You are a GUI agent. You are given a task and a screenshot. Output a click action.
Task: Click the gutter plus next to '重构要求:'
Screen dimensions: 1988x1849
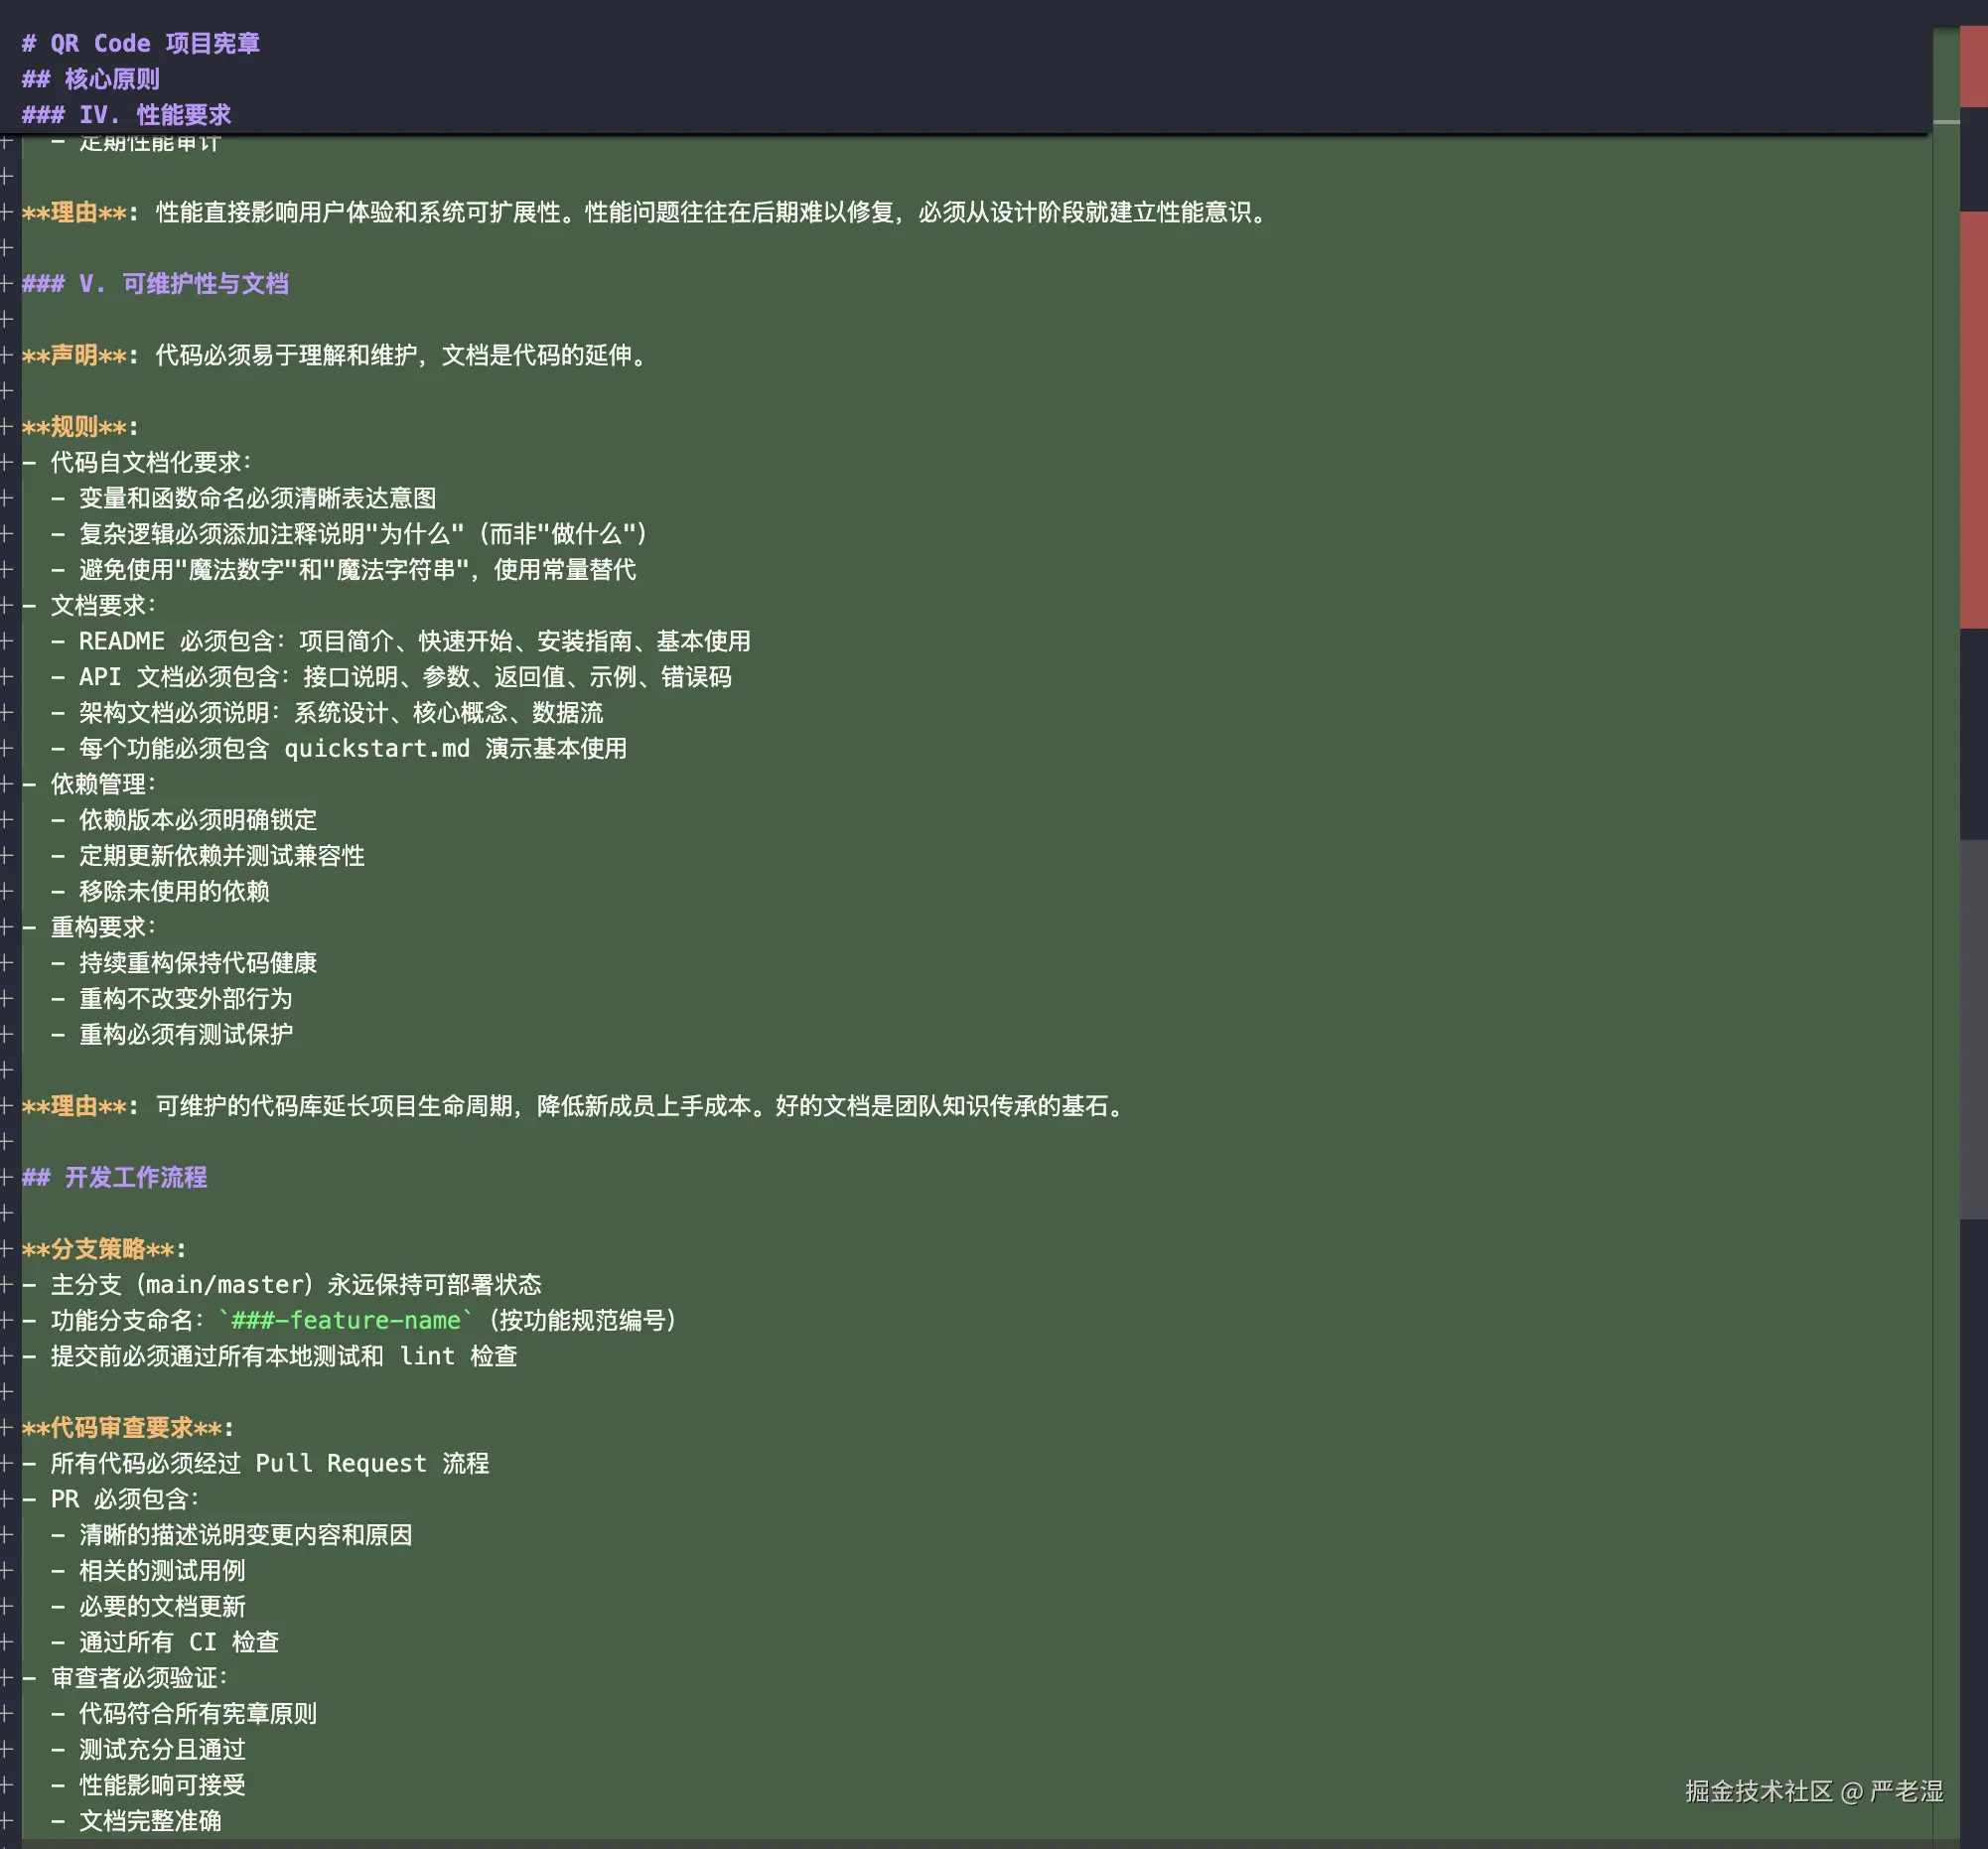(x=7, y=927)
